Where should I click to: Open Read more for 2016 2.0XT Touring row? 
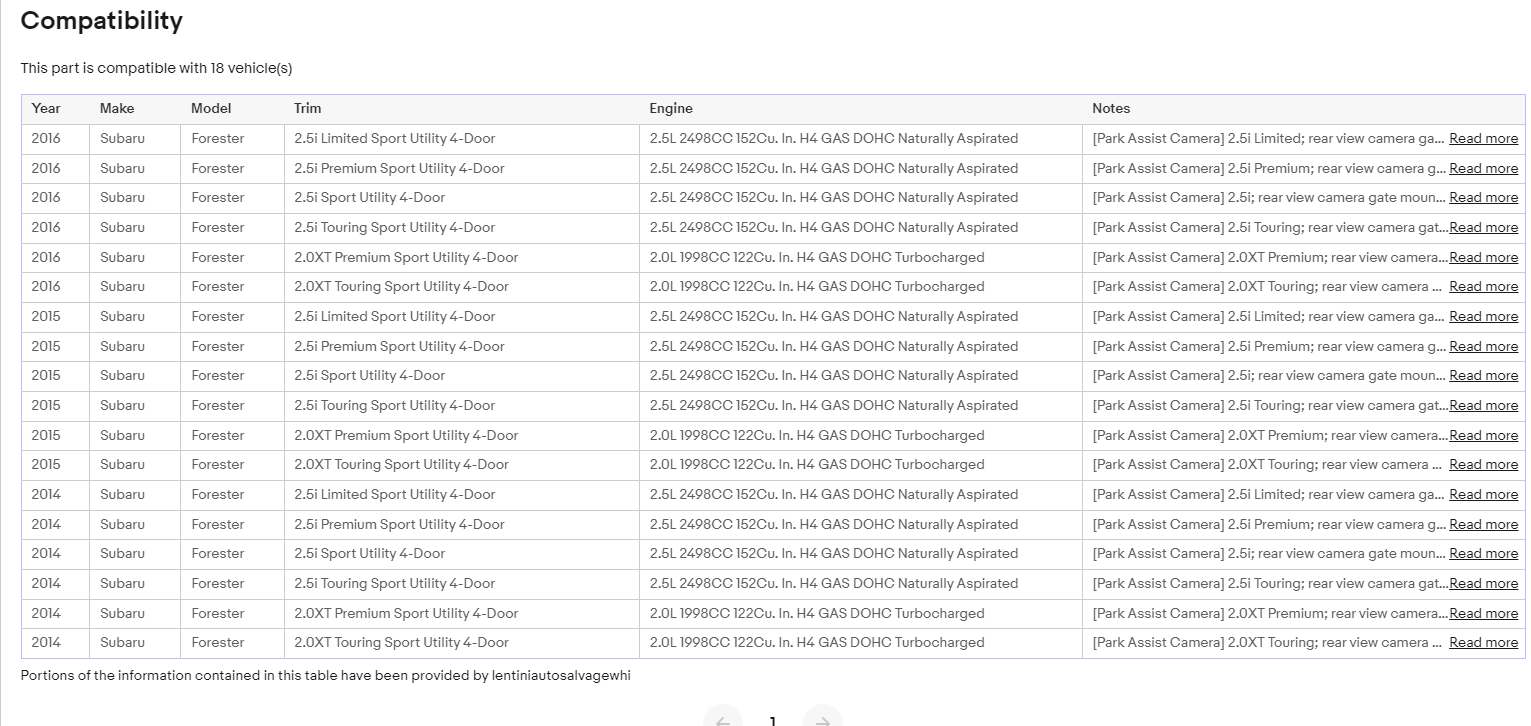(x=1483, y=287)
